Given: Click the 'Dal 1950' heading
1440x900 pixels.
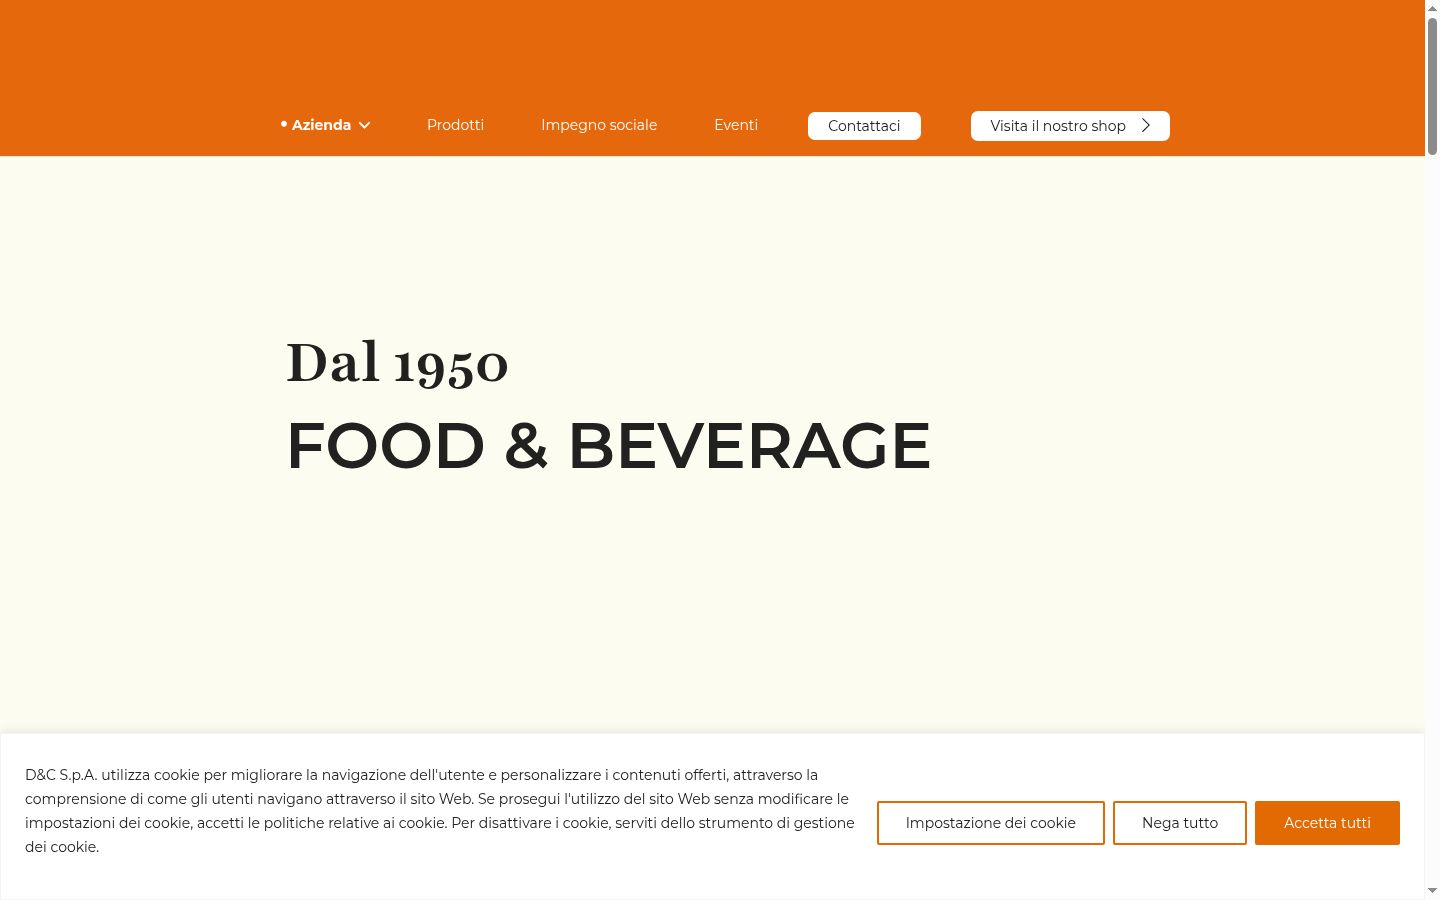Looking at the screenshot, I should pyautogui.click(x=397, y=362).
